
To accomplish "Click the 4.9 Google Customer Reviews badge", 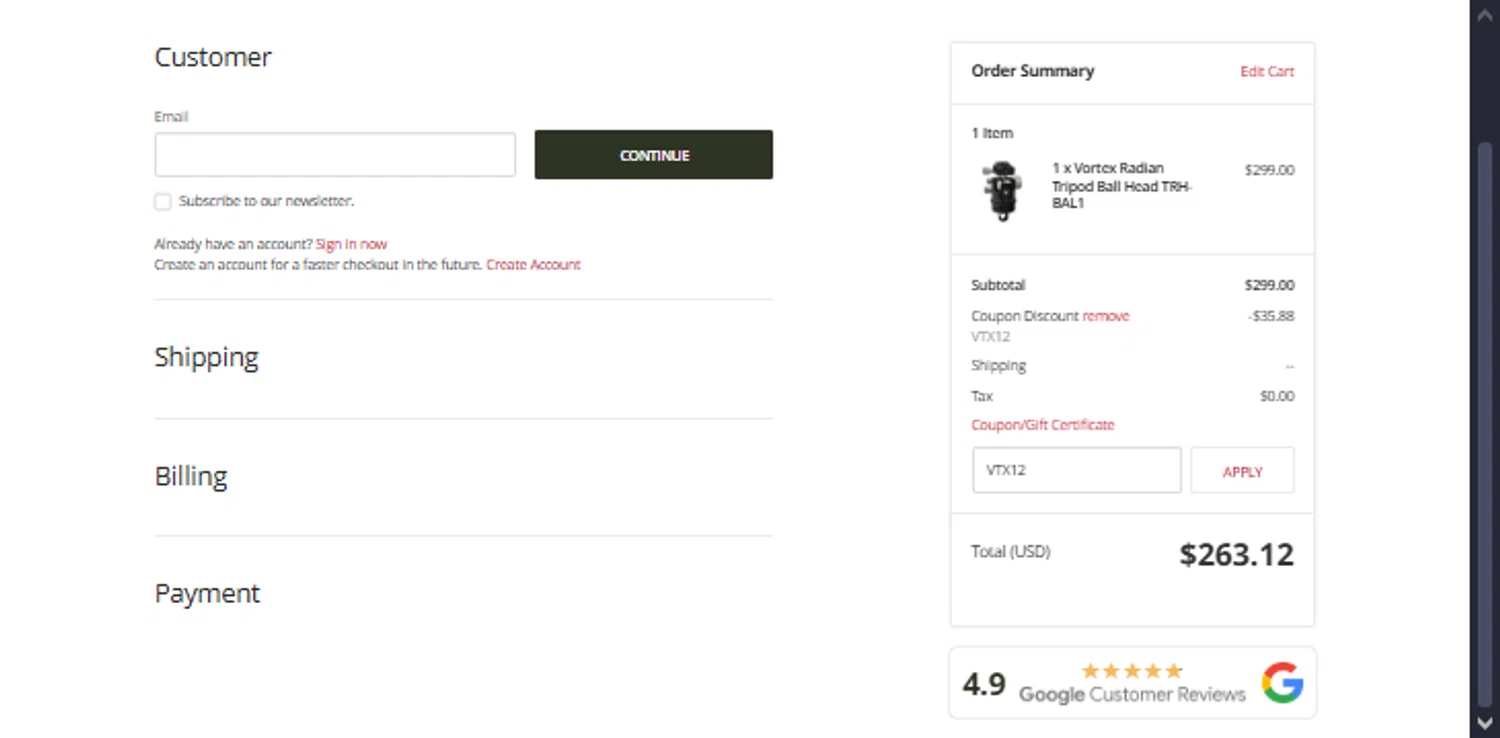I will coord(1132,684).
